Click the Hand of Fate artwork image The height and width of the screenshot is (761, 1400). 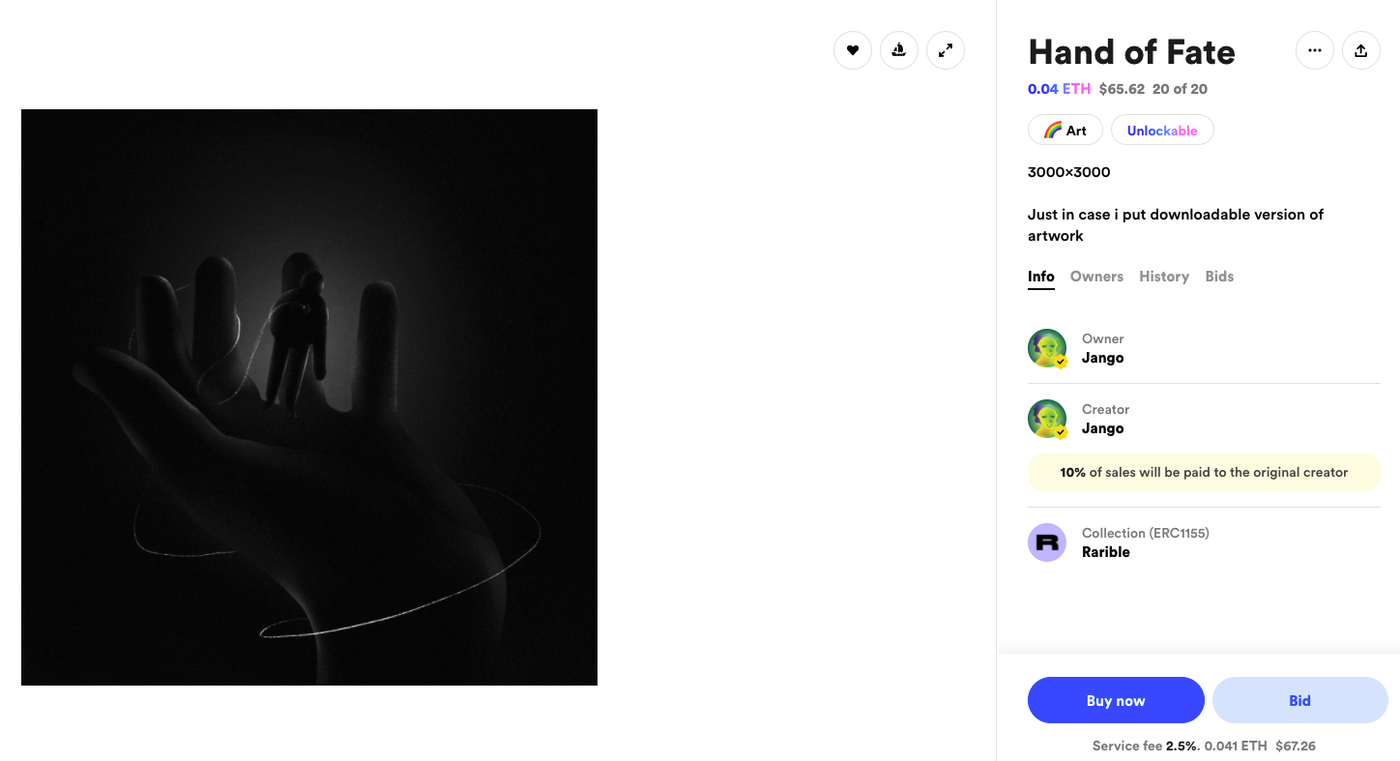coord(309,397)
